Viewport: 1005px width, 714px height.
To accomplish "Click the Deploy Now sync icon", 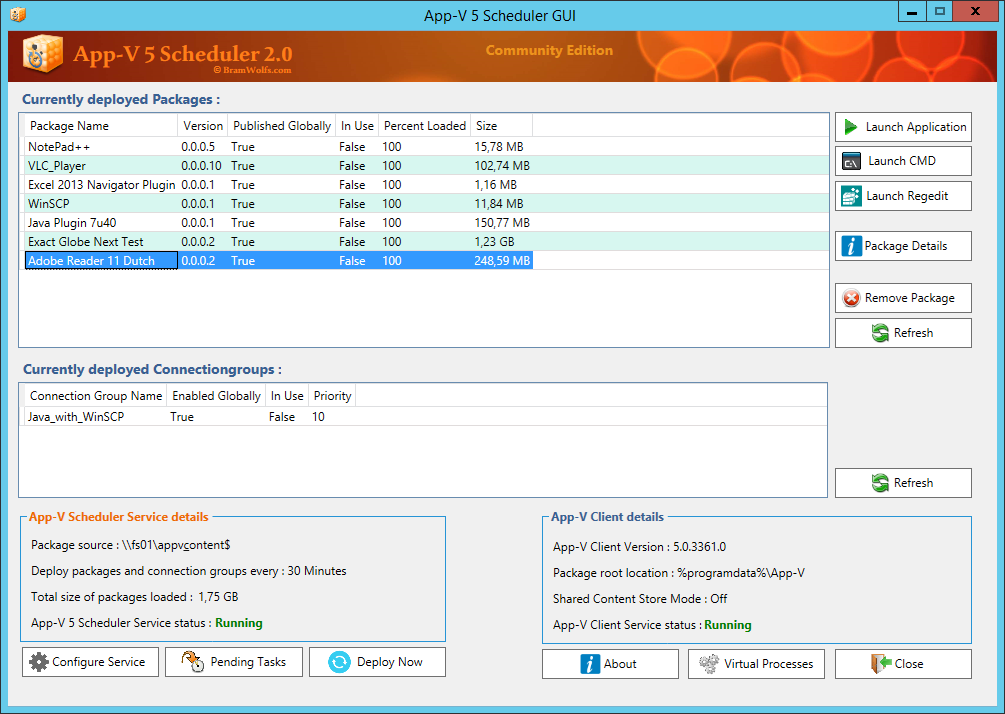I will (x=340, y=662).
